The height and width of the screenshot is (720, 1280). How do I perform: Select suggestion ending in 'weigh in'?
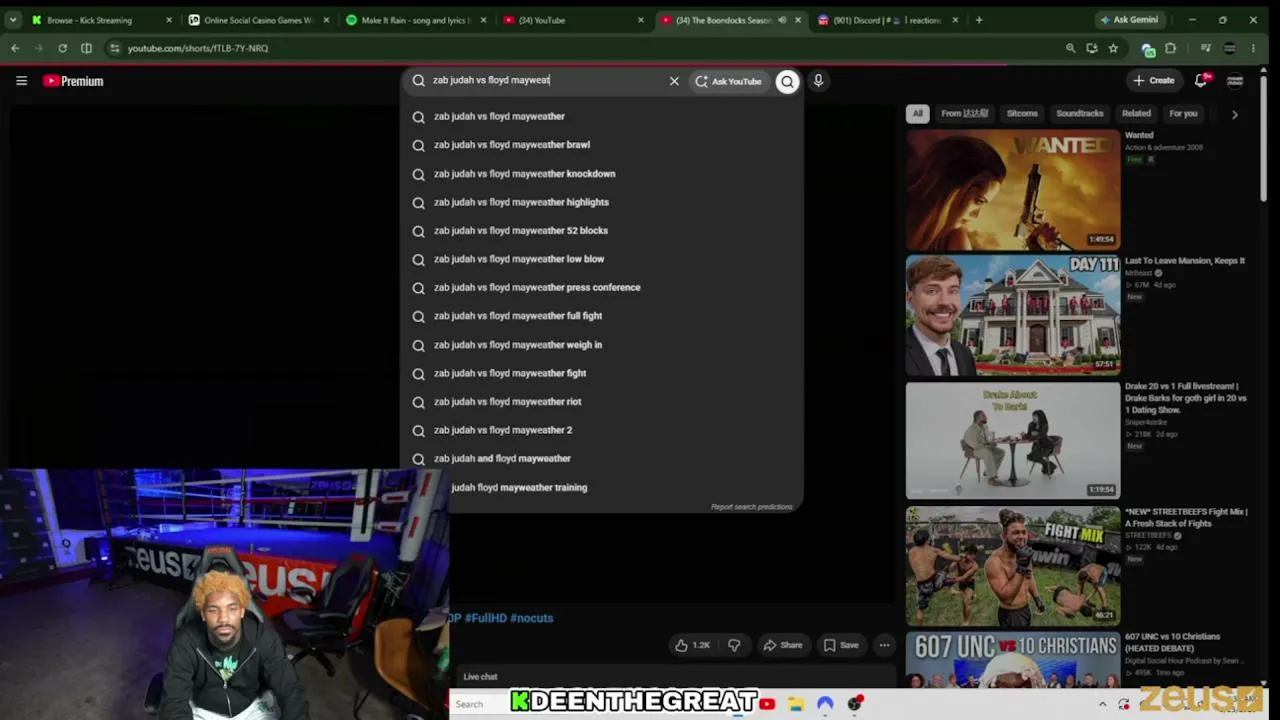tap(603, 345)
